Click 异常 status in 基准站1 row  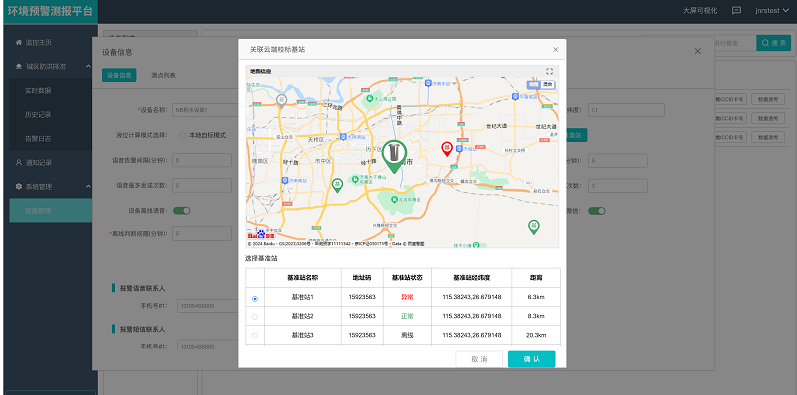coord(407,297)
